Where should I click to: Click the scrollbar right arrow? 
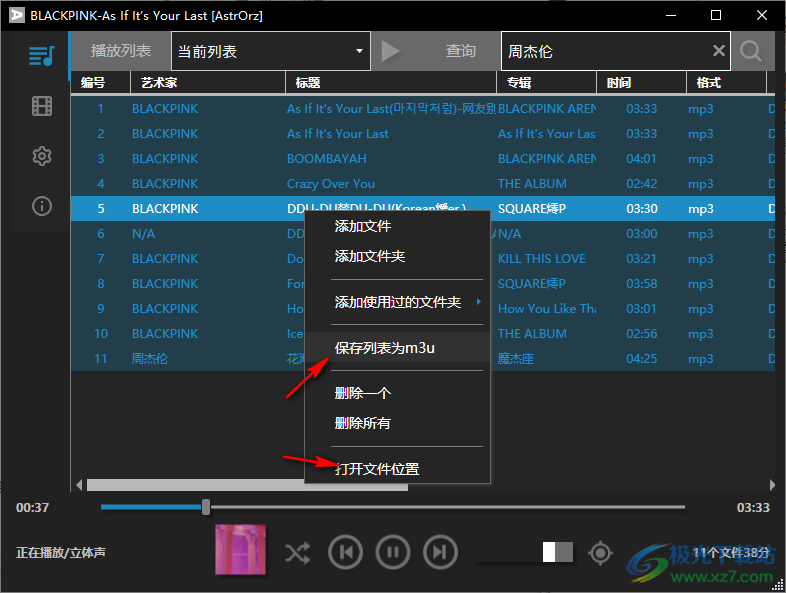[772, 485]
